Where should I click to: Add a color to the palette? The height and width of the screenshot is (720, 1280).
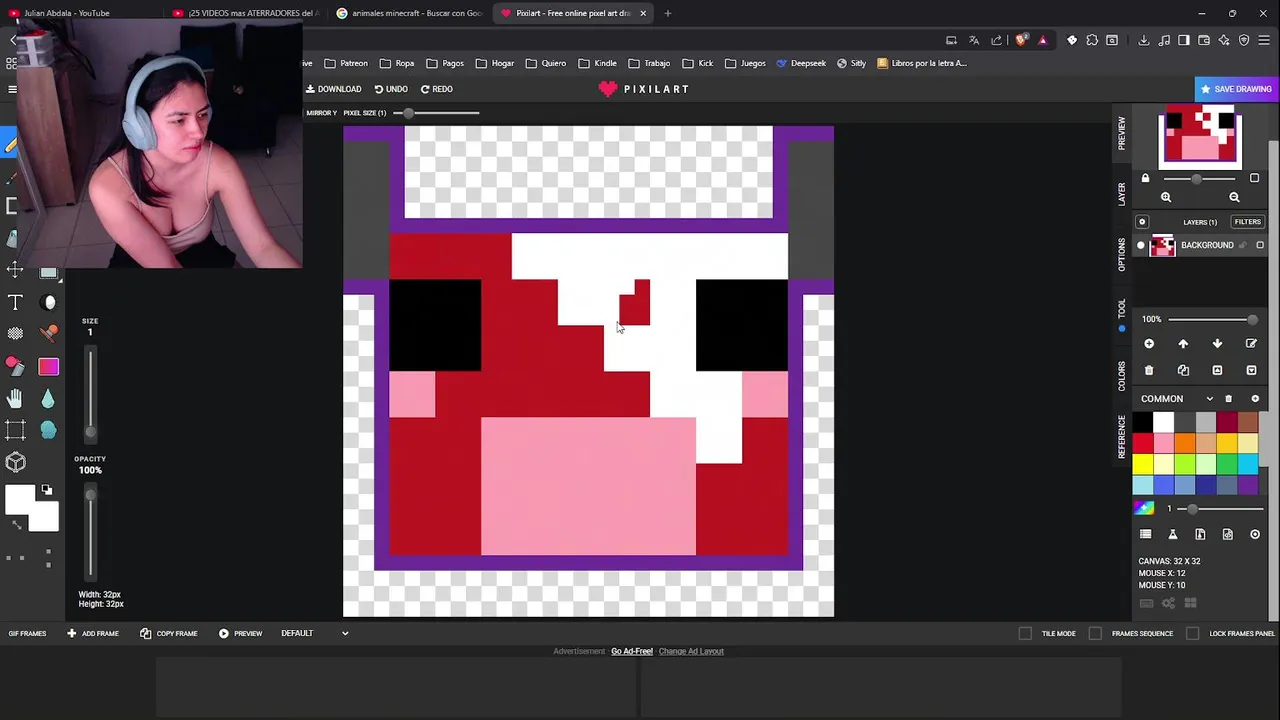pyautogui.click(x=1255, y=399)
